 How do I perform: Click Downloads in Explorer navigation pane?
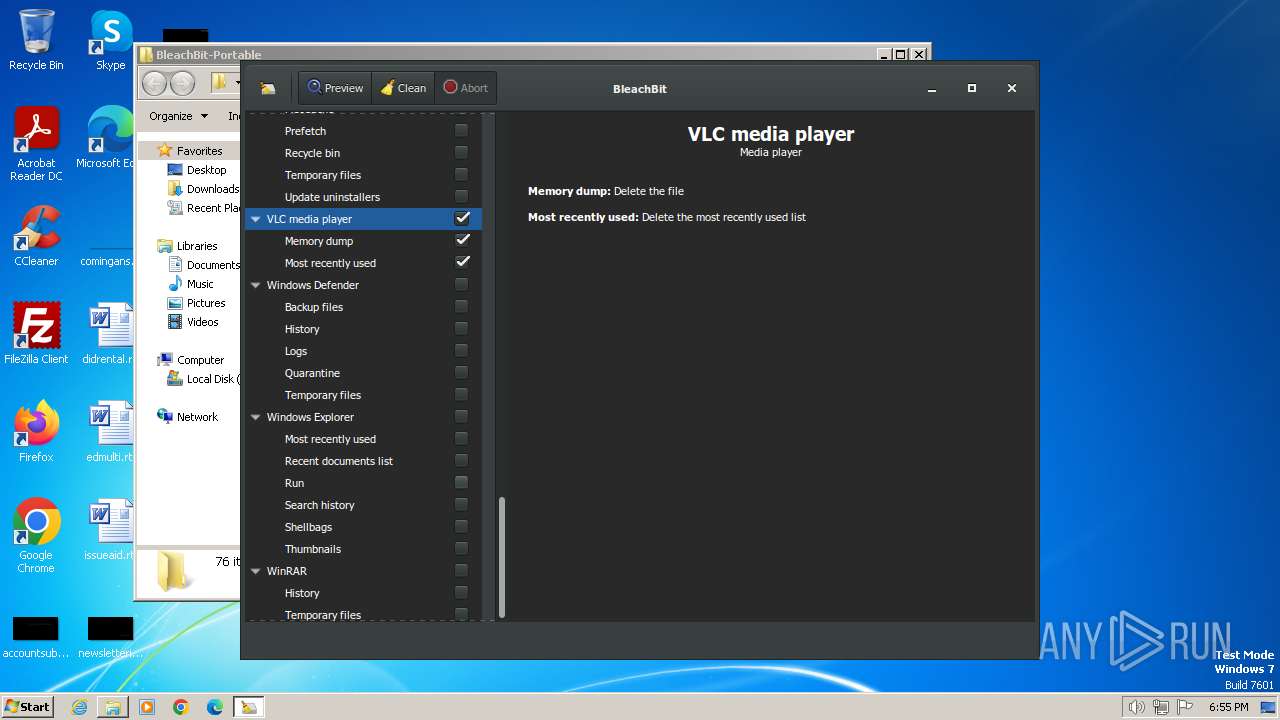point(204,189)
